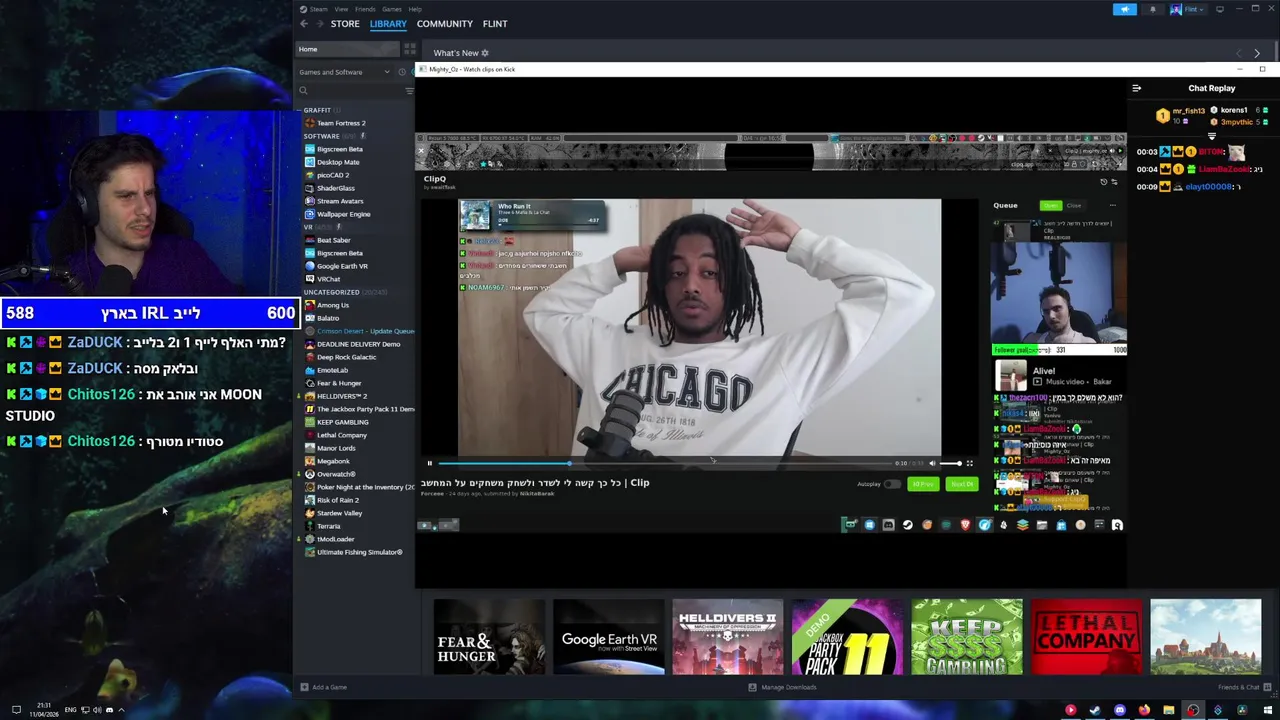
Task: Select Wallpaper Engine in the list
Action: tap(343, 214)
